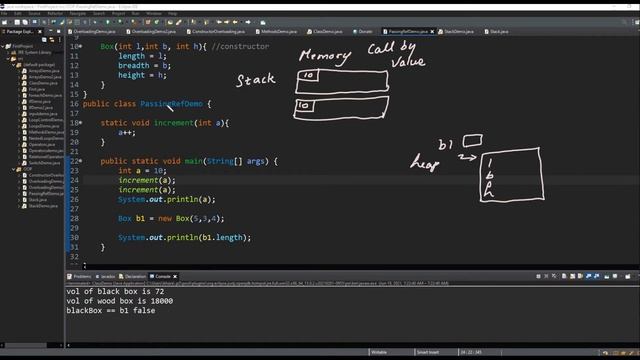Expand the JRE System Library node
This screenshot has height=360, width=640.
tap(9, 53)
